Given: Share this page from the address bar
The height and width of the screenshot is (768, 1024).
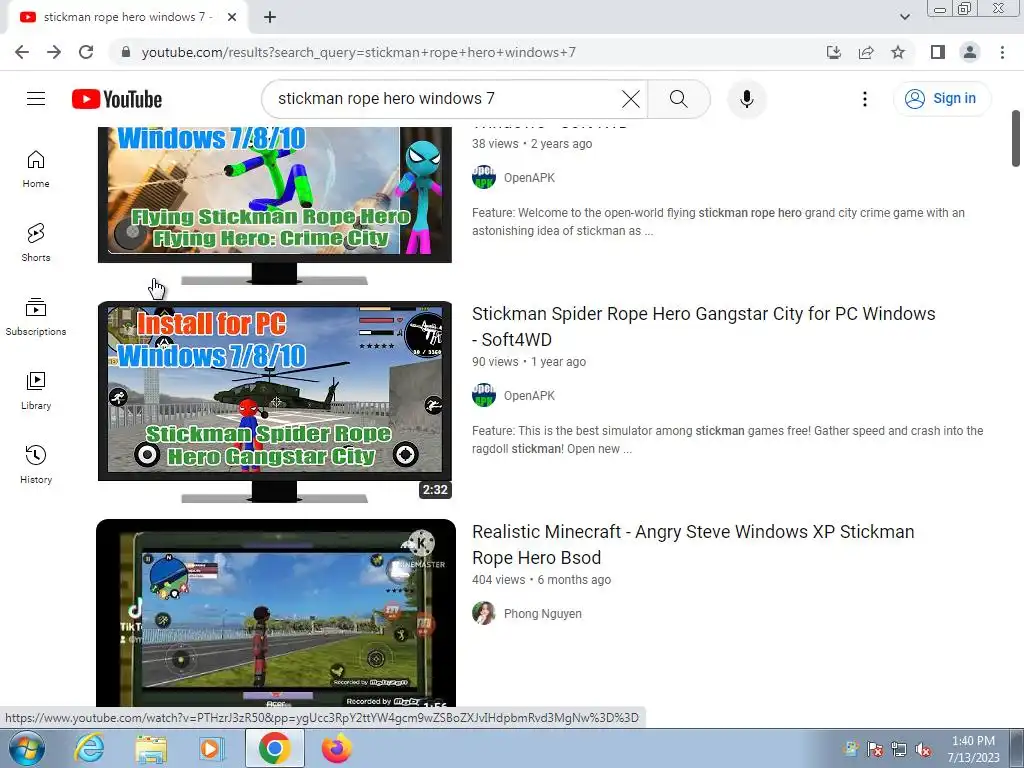Looking at the screenshot, I should click(866, 52).
